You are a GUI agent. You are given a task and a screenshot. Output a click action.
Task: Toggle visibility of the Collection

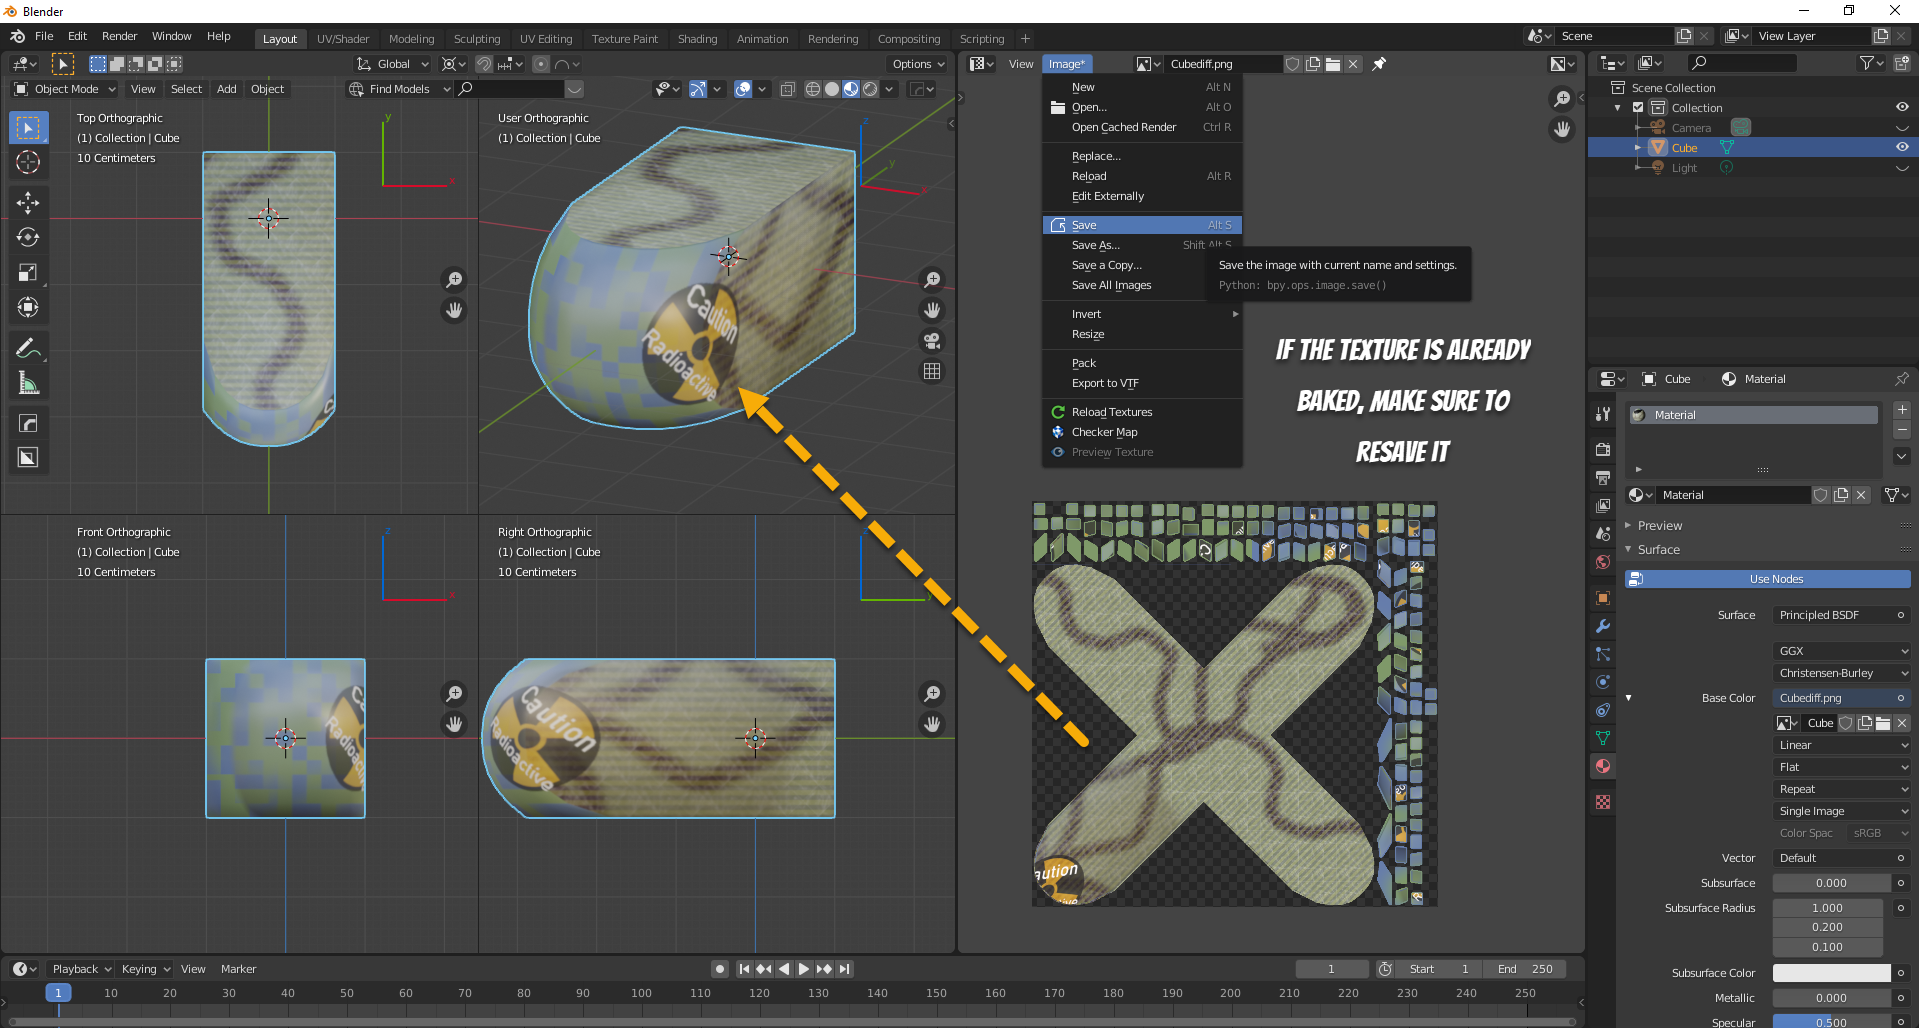point(1902,107)
